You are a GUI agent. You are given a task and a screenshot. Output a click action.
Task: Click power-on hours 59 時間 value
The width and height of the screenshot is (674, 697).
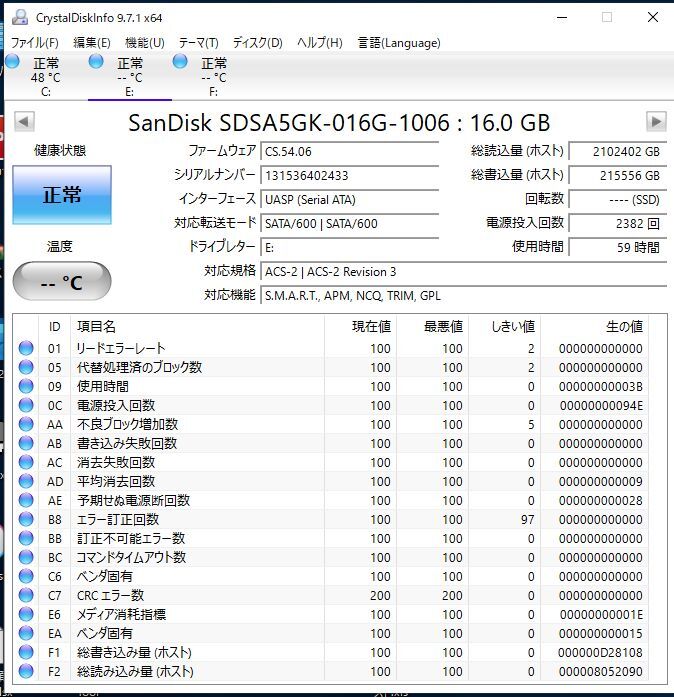618,248
